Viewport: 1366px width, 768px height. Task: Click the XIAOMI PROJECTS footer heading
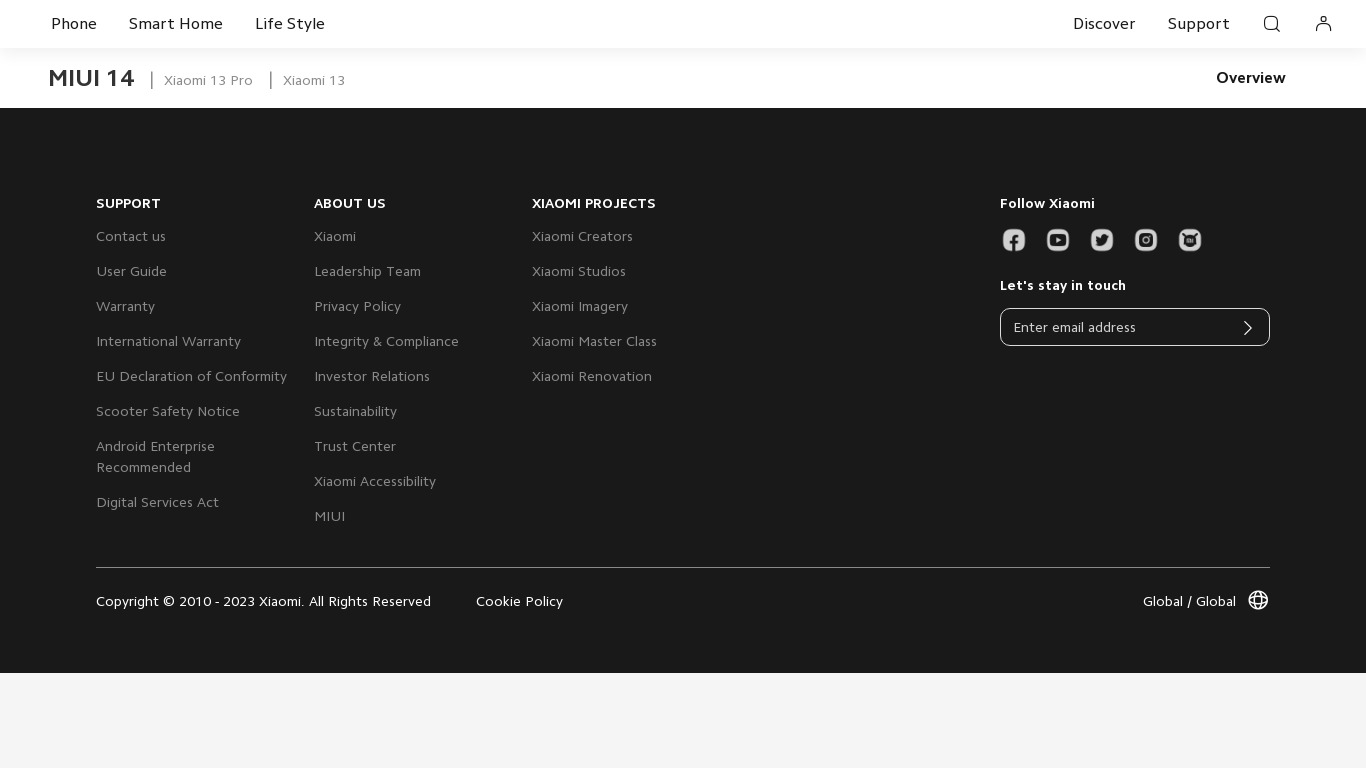coord(594,203)
